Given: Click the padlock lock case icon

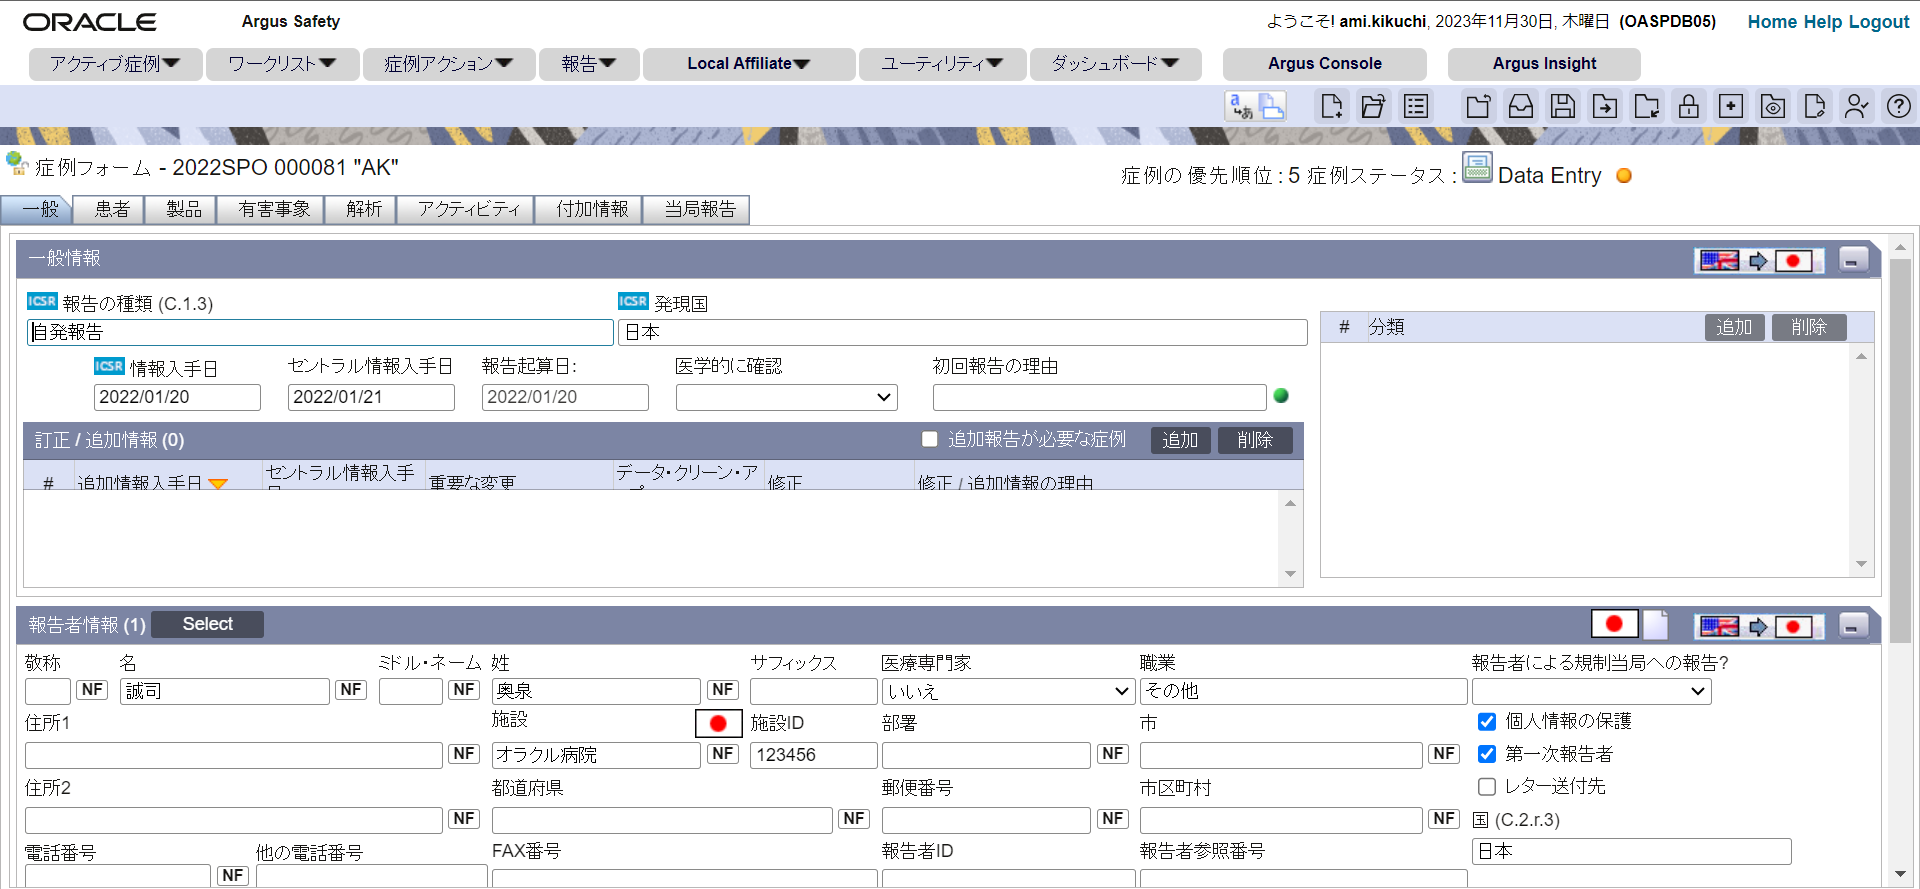Looking at the screenshot, I should [1689, 106].
